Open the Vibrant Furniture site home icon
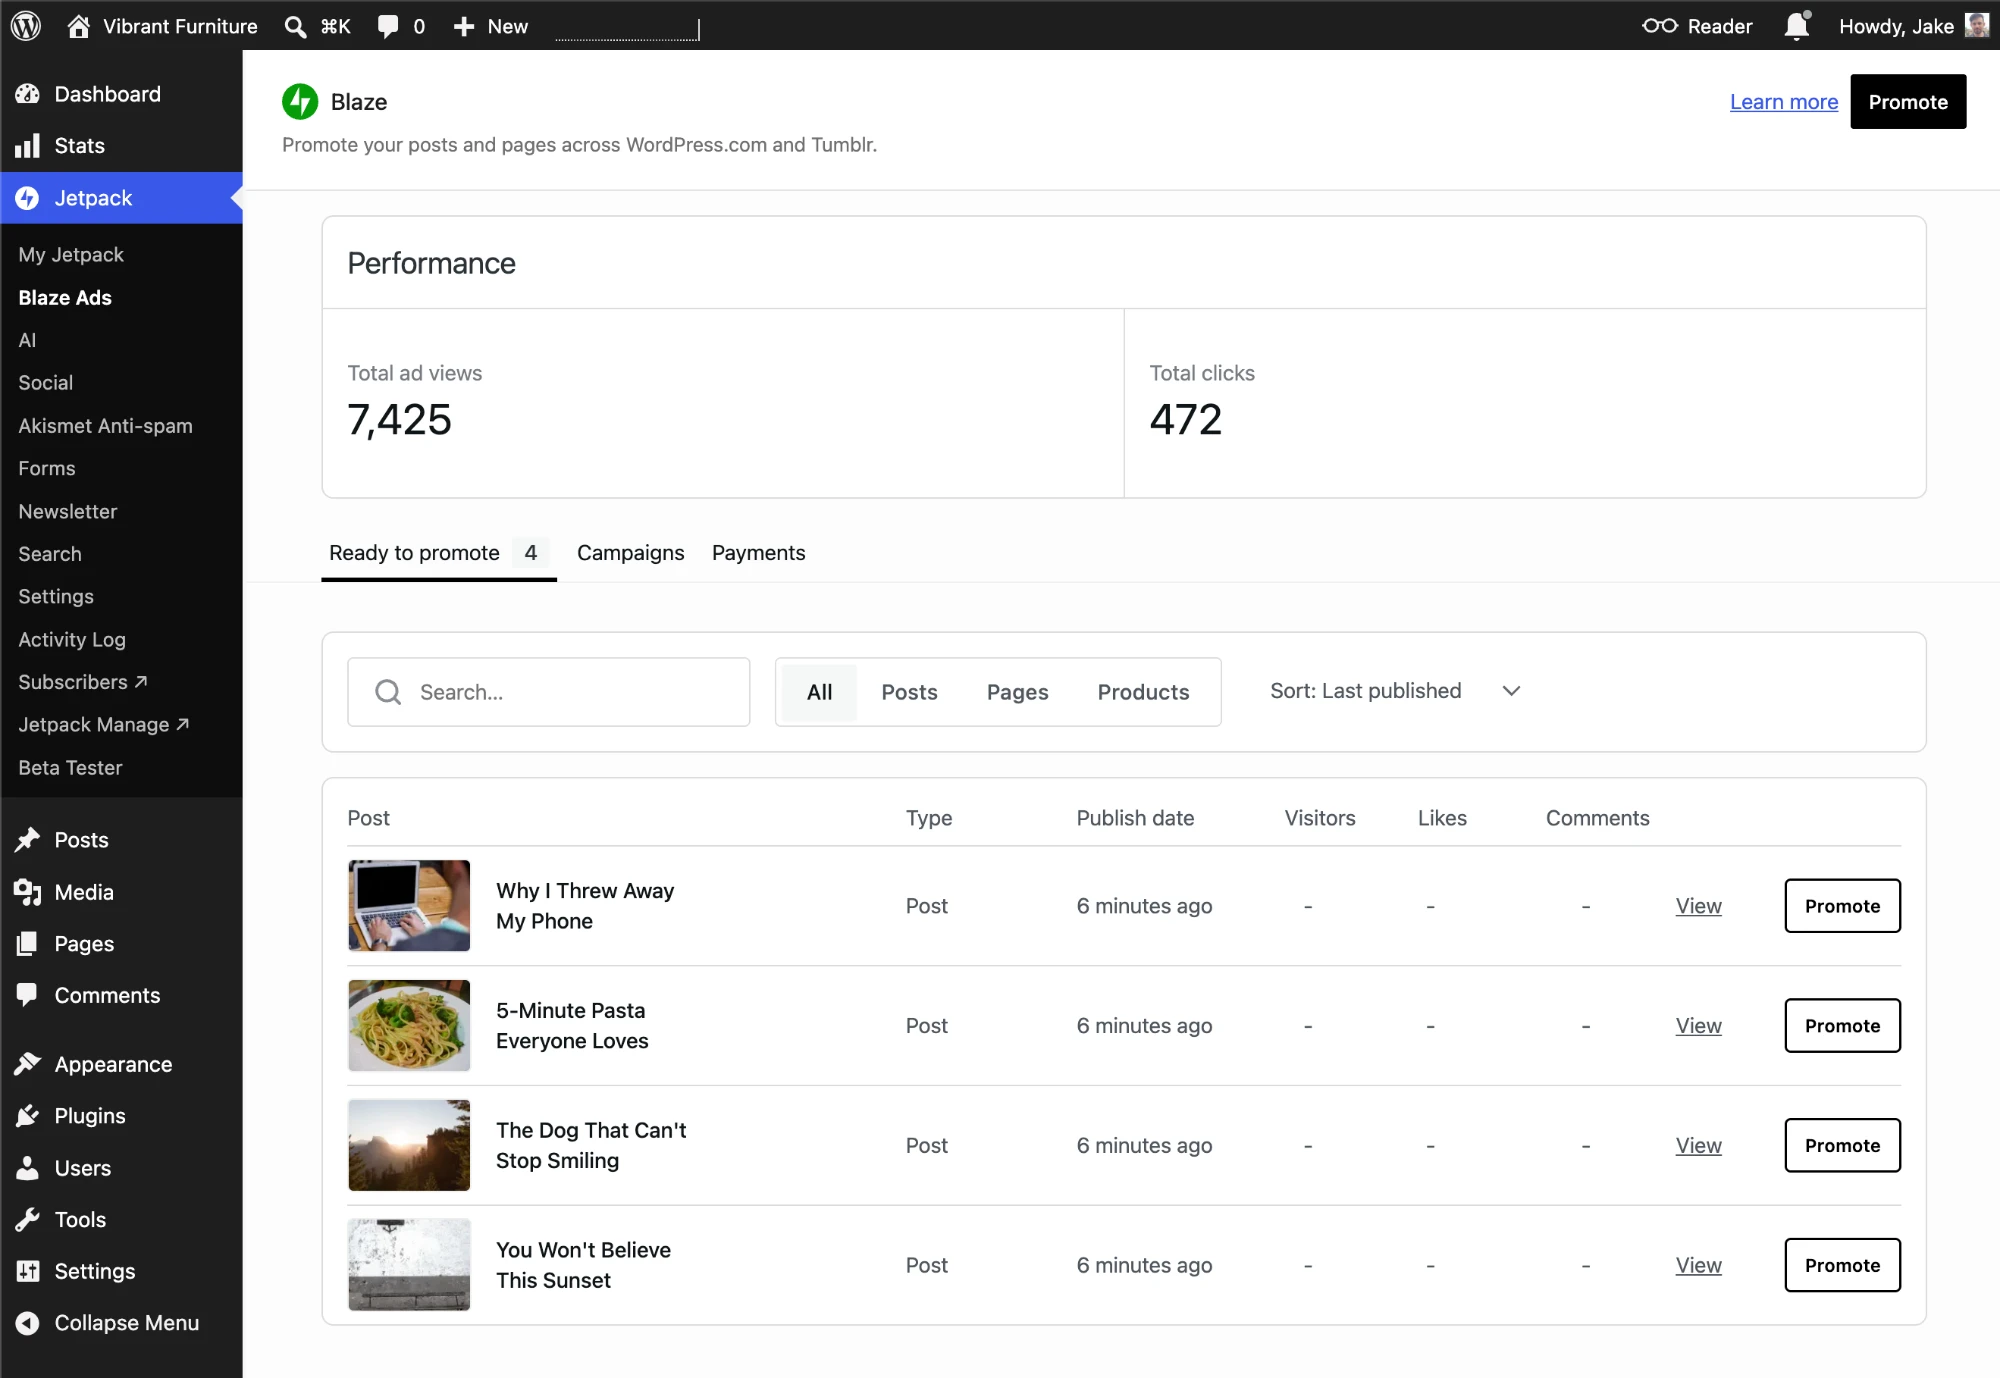Viewport: 2000px width, 1378px height. 78,26
